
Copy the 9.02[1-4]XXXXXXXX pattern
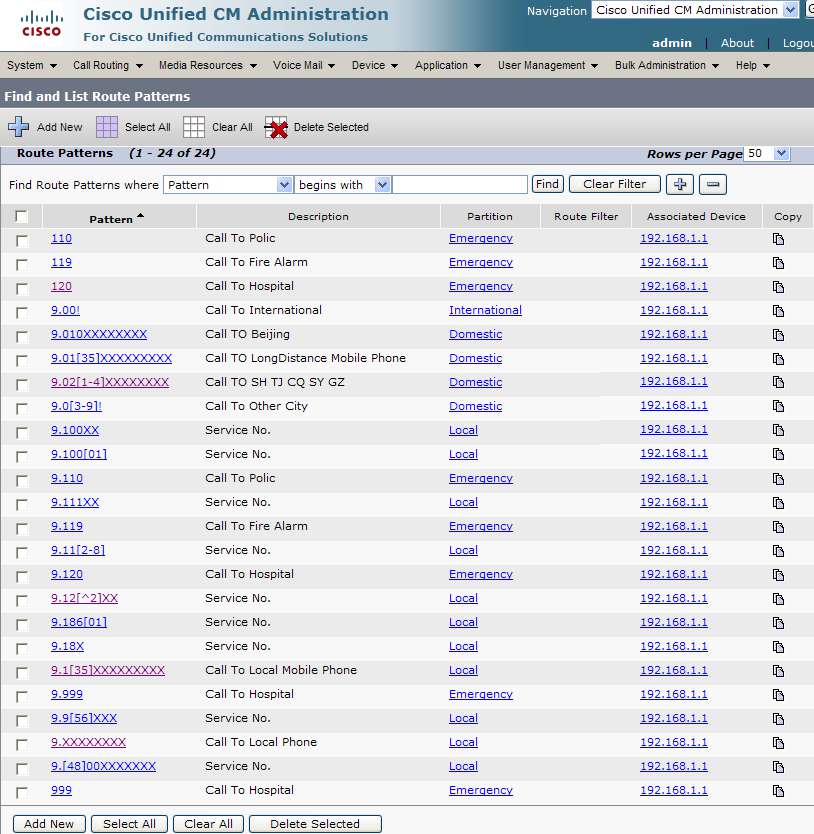coord(778,382)
